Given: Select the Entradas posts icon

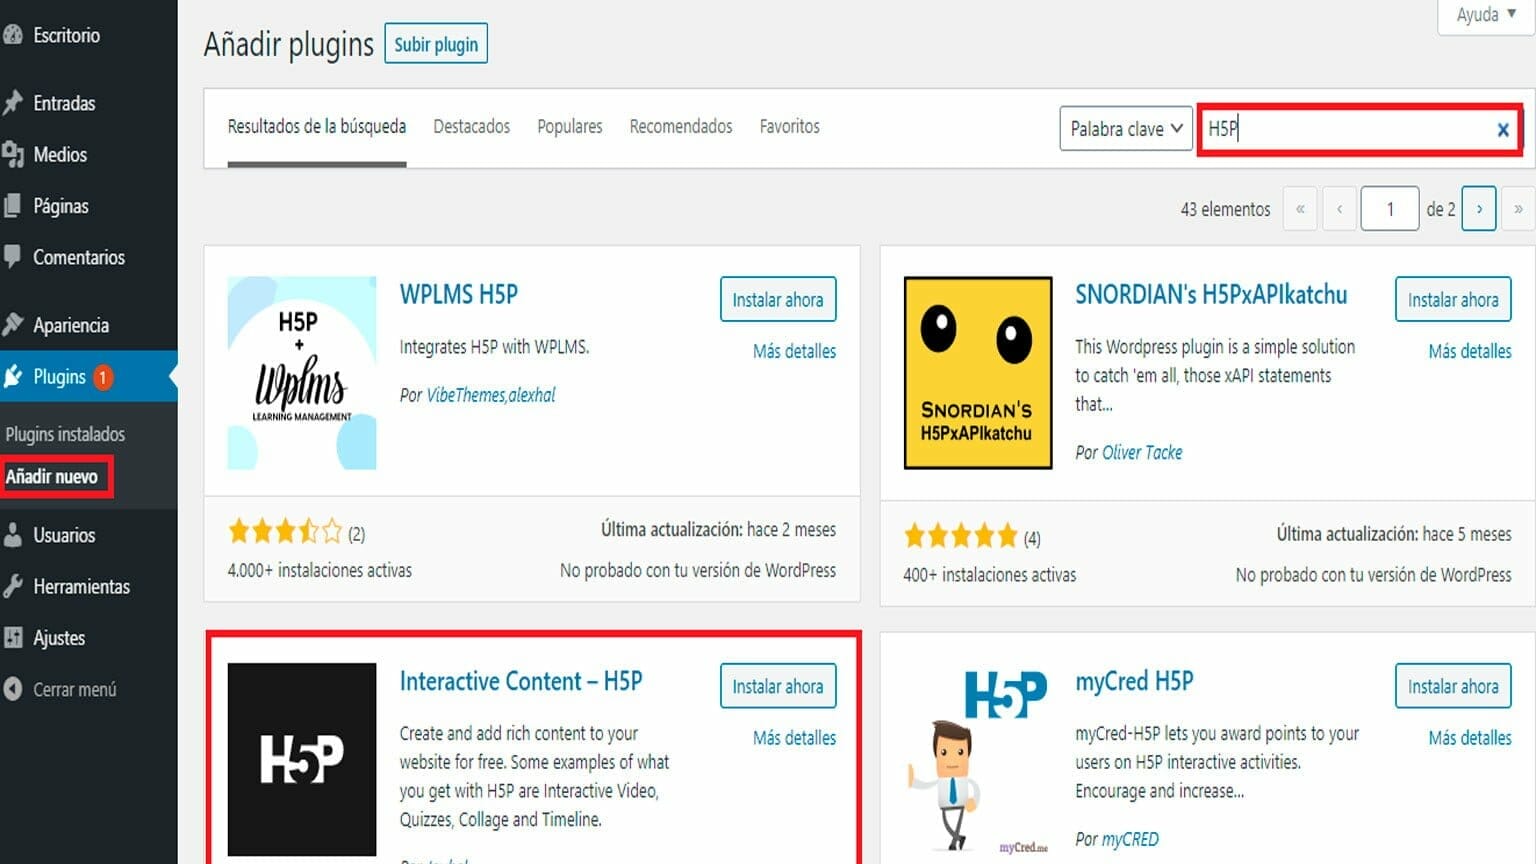Looking at the screenshot, I should (x=14, y=102).
